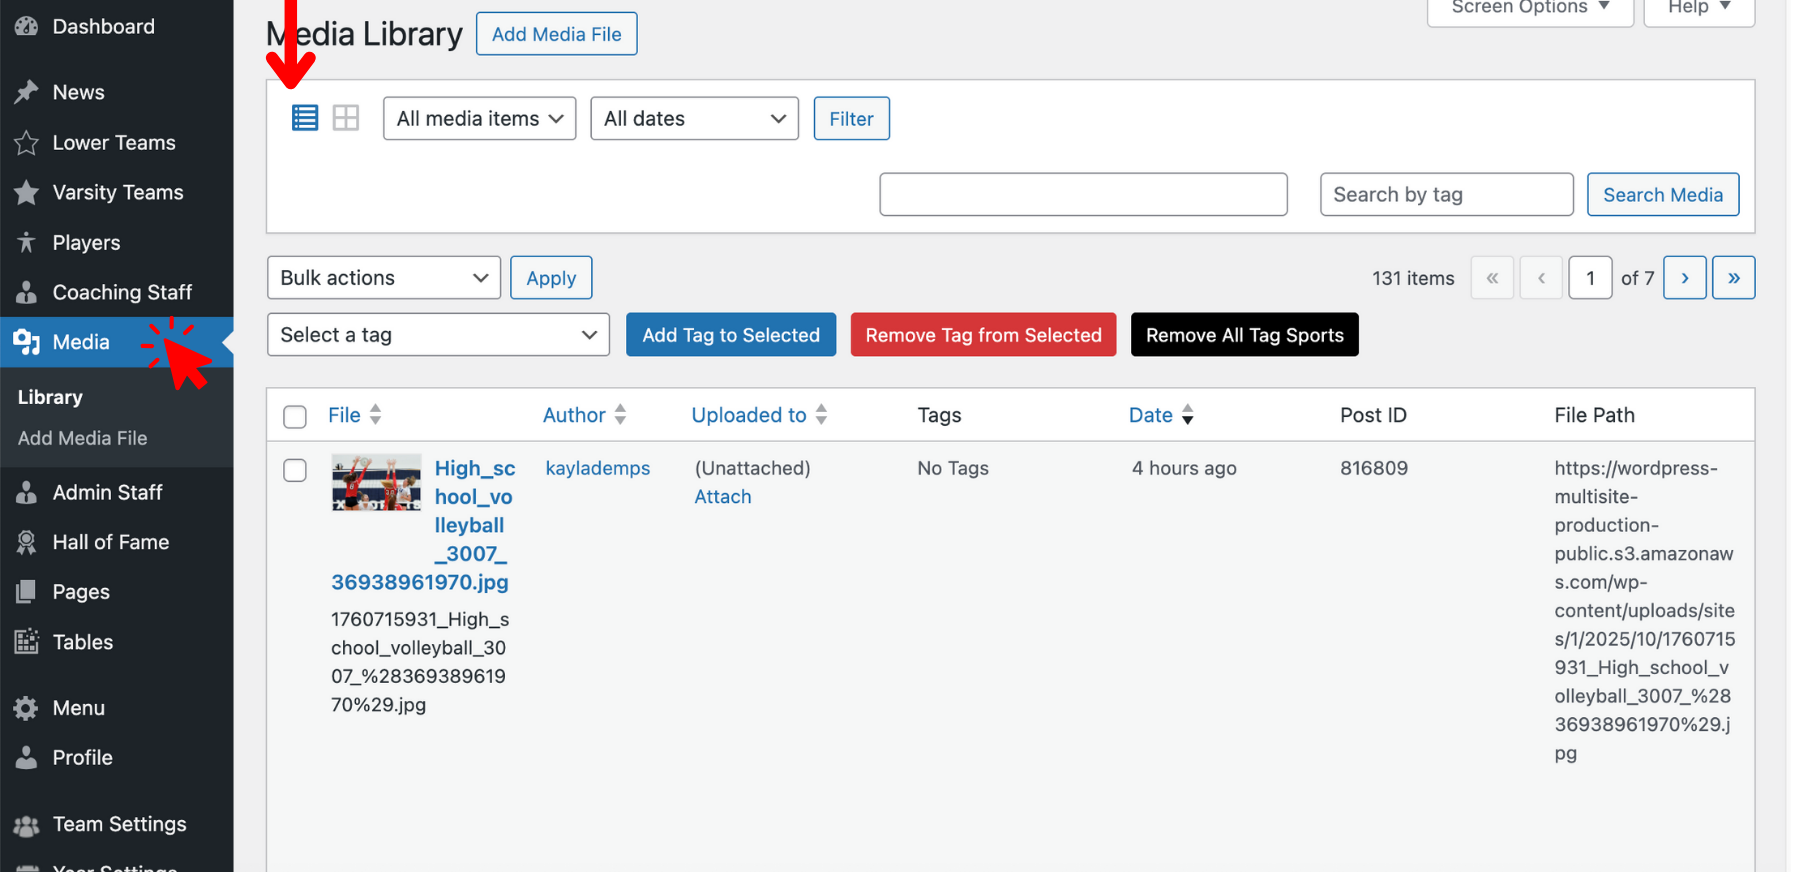Screen dimensions: 1794x872
Task: Expand the Bulk actions dropdown
Action: 383,278
